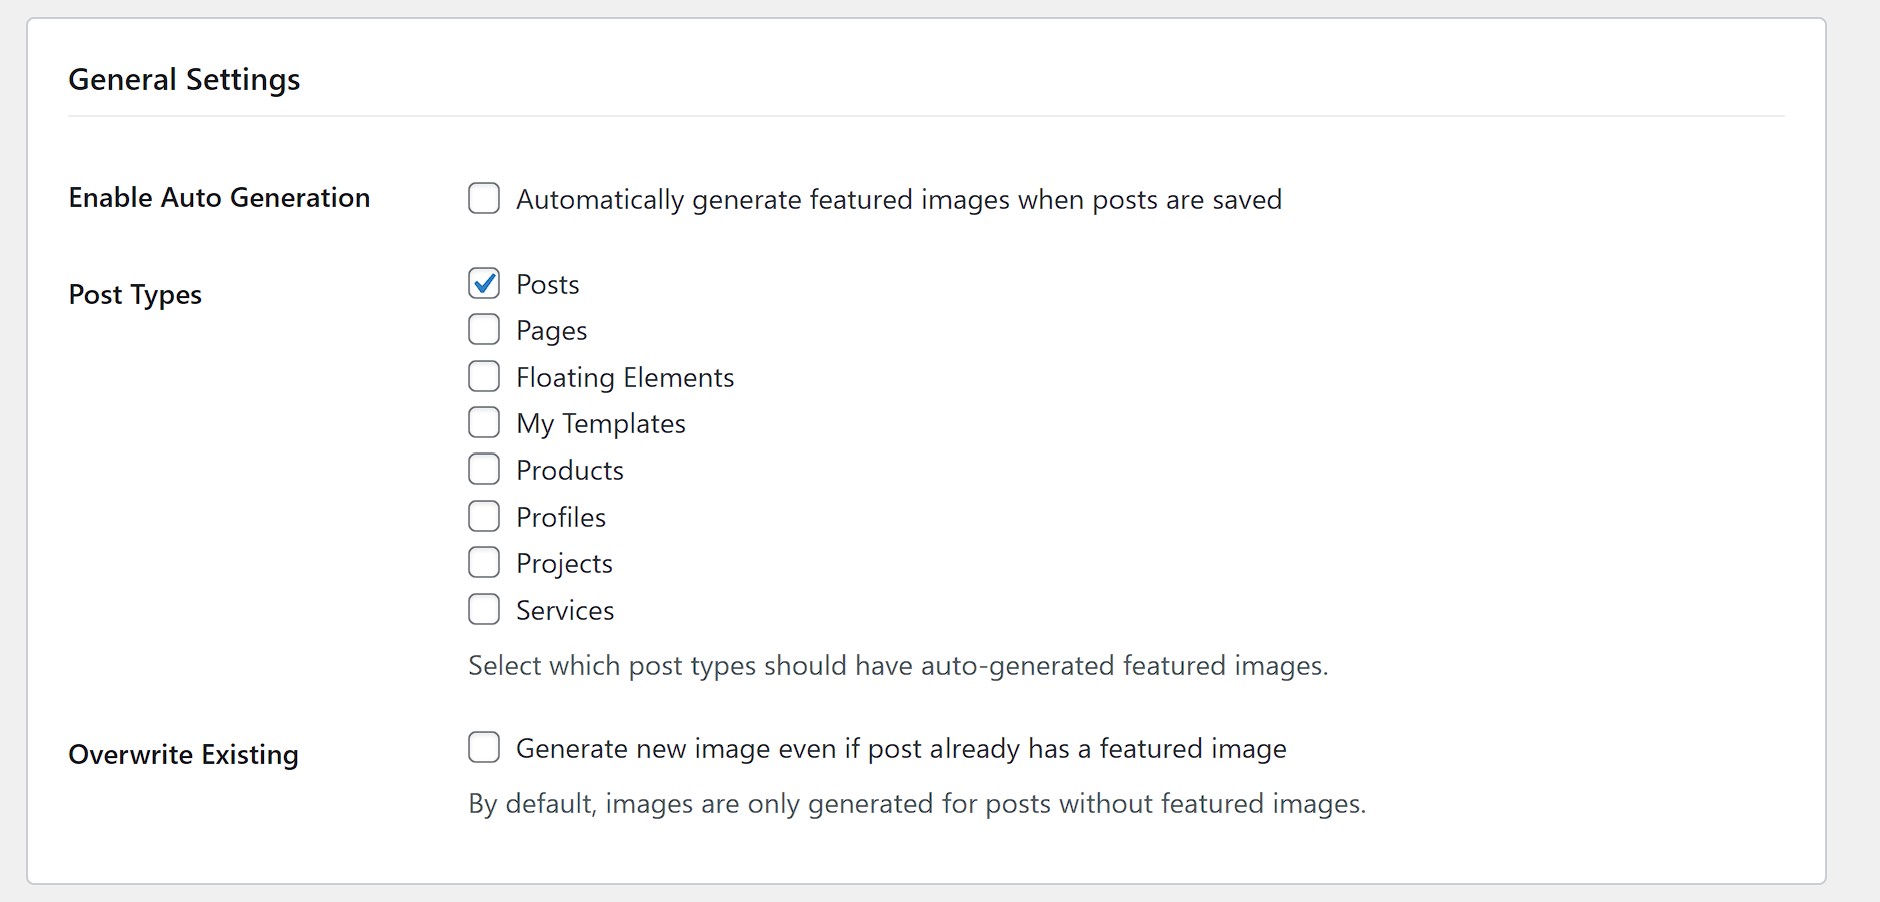Click the 'Select which post types' help text

[897, 666]
